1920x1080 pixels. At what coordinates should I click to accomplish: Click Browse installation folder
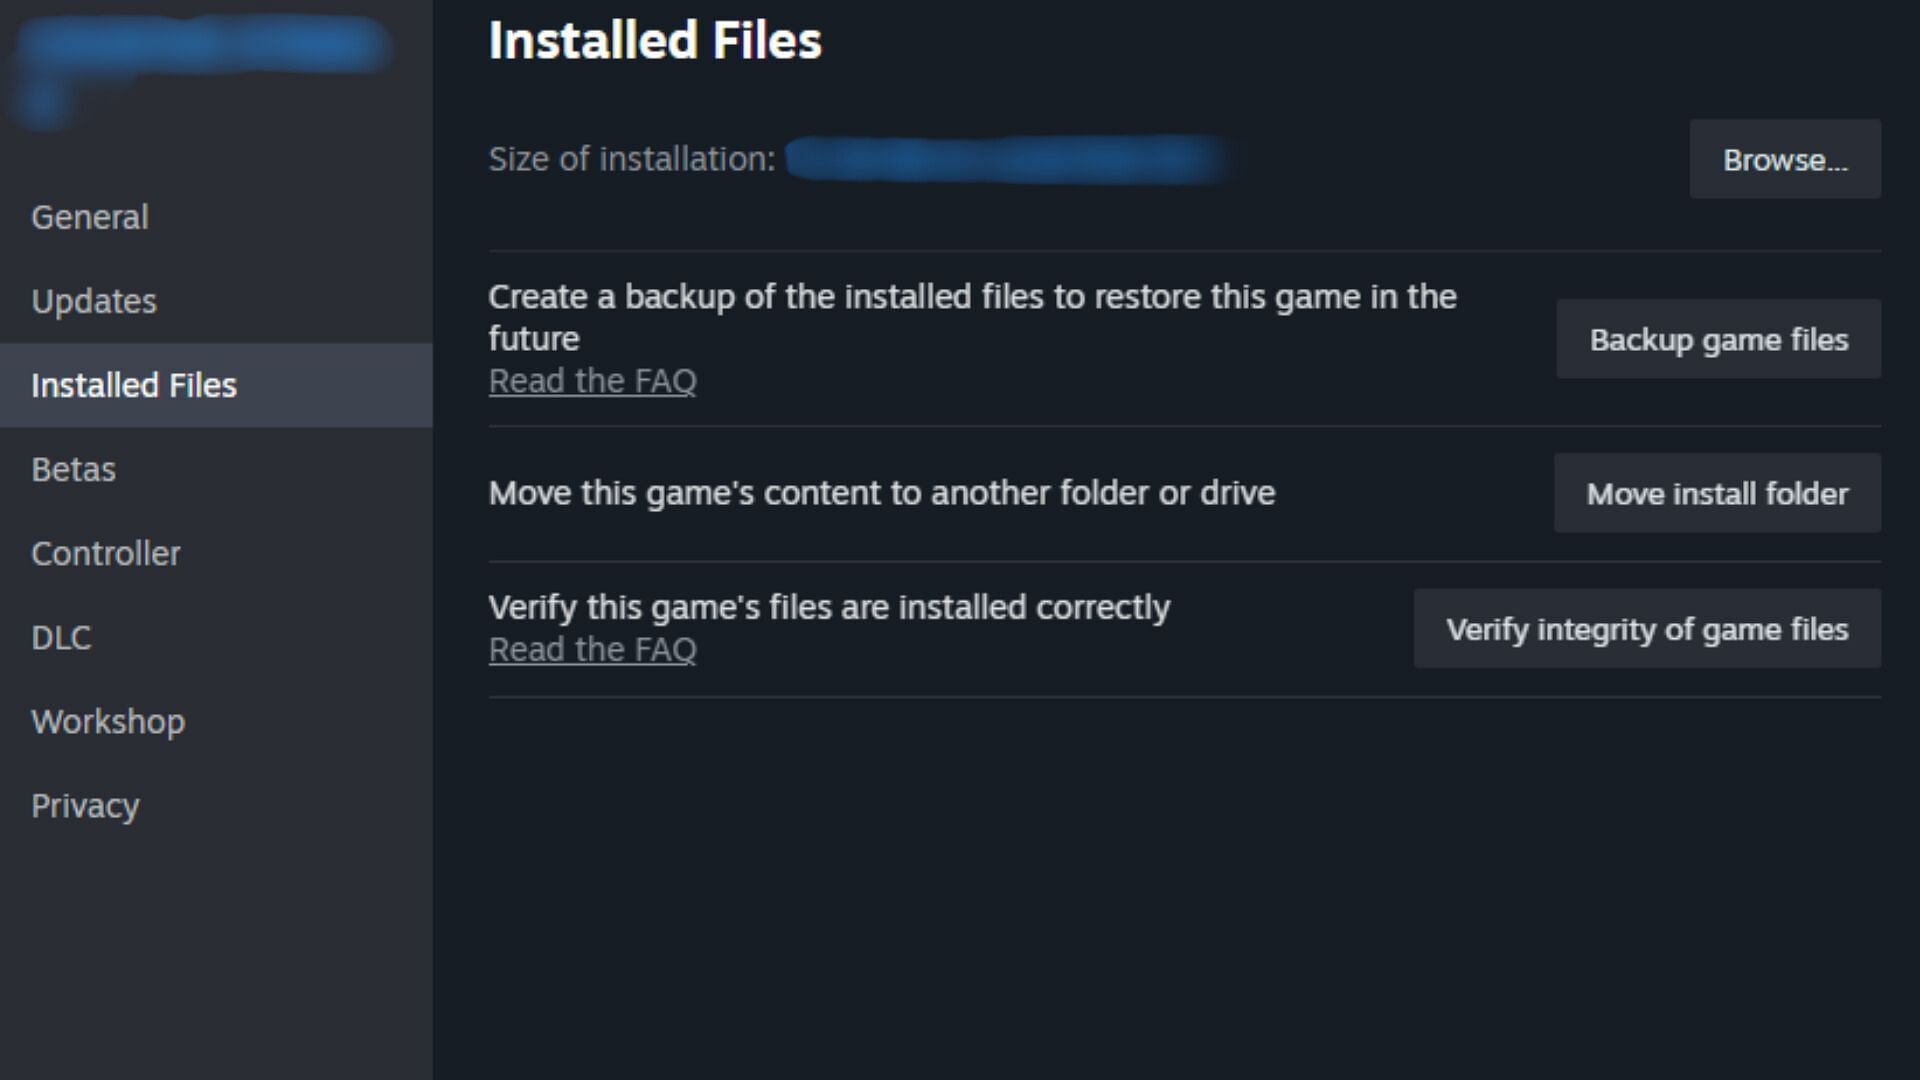click(1784, 160)
